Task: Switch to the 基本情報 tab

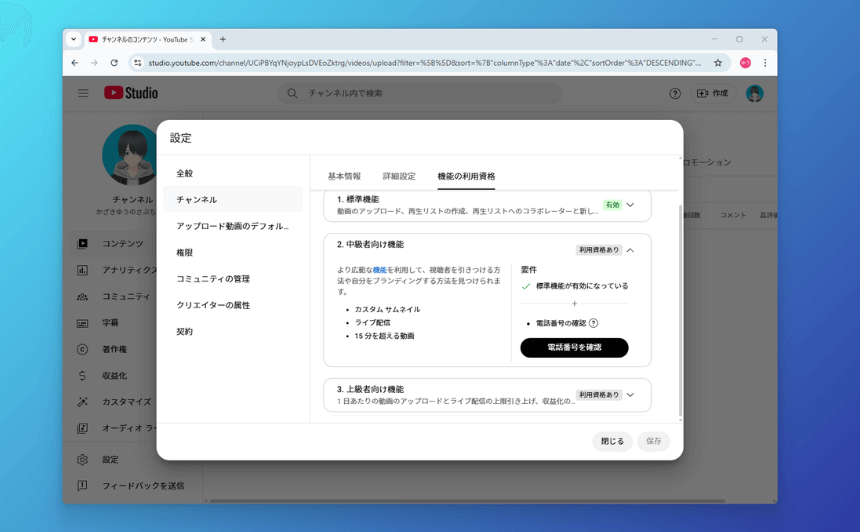Action: pos(344,176)
